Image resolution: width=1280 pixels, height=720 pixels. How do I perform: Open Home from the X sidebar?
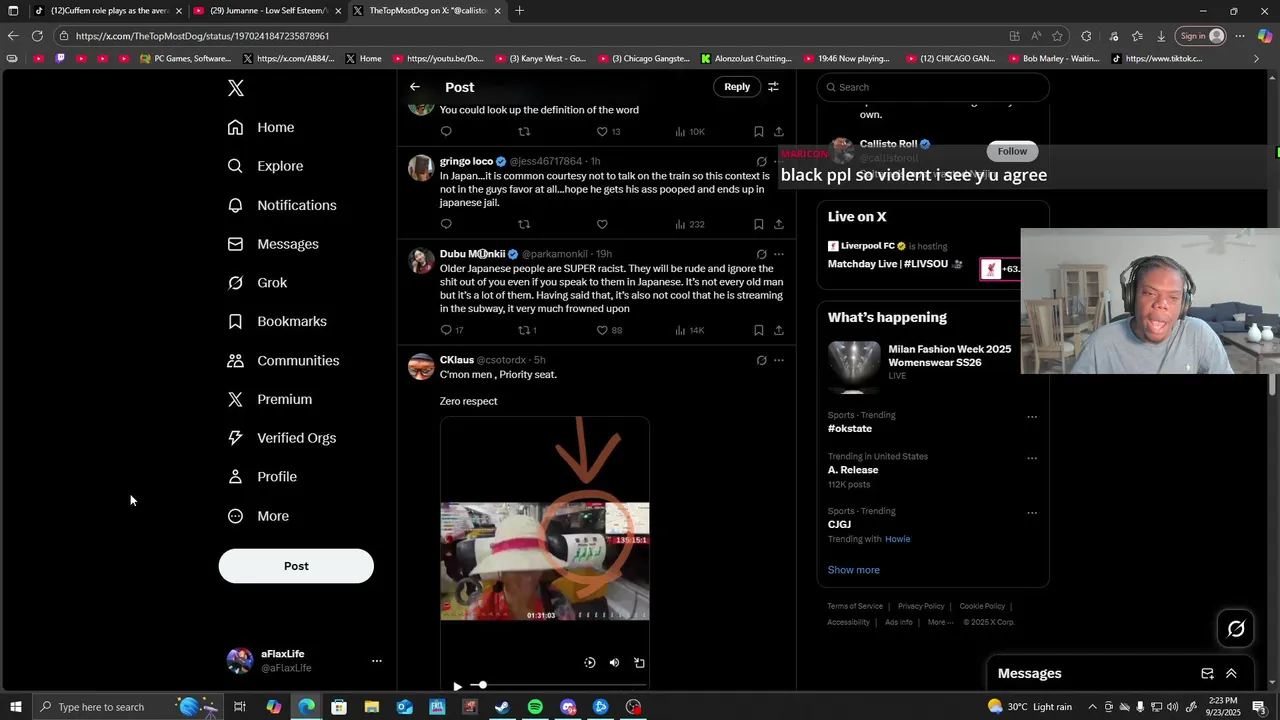click(x=261, y=127)
